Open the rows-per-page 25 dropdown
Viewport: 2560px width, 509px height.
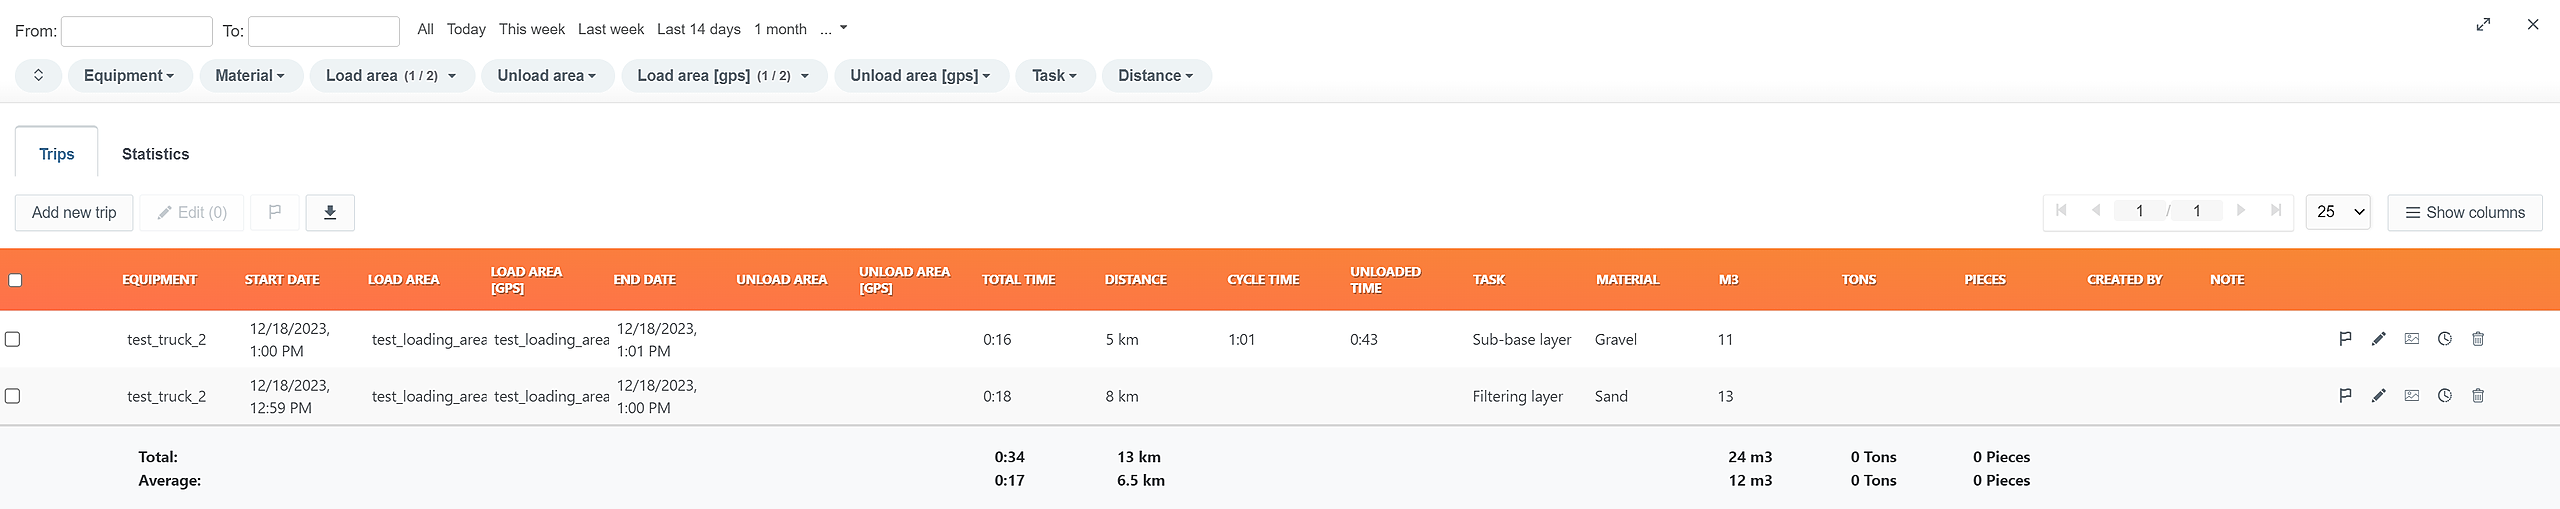(x=2337, y=212)
